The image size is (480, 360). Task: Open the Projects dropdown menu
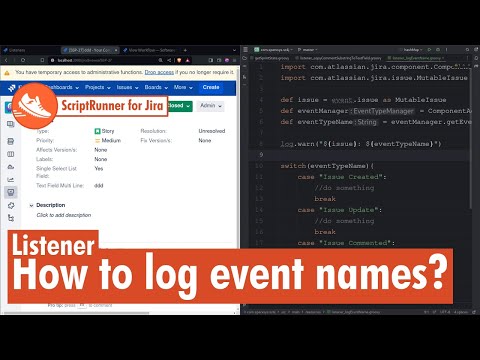pos(97,87)
